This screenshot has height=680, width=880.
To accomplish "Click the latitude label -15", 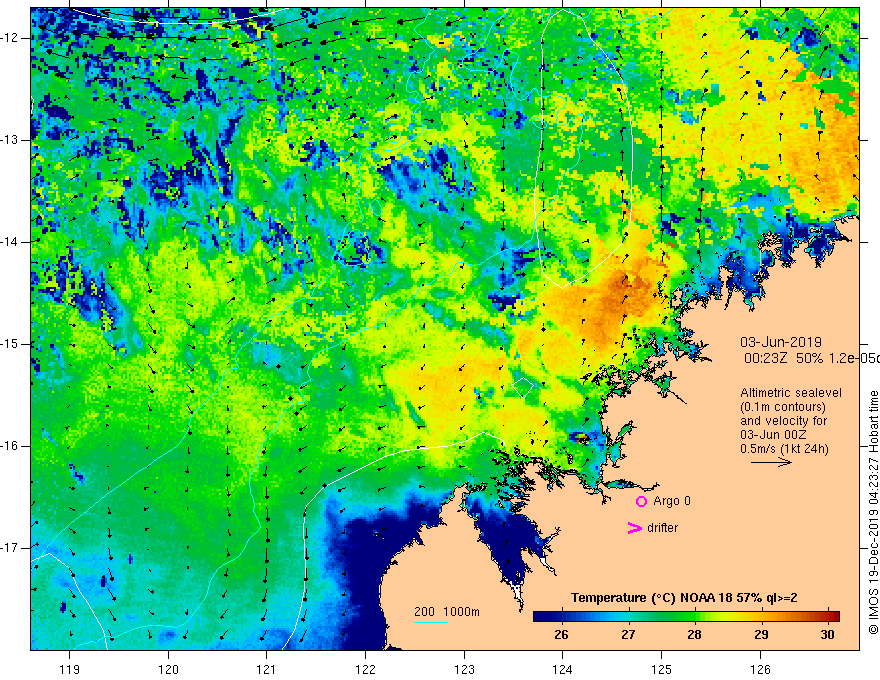I will [10, 344].
